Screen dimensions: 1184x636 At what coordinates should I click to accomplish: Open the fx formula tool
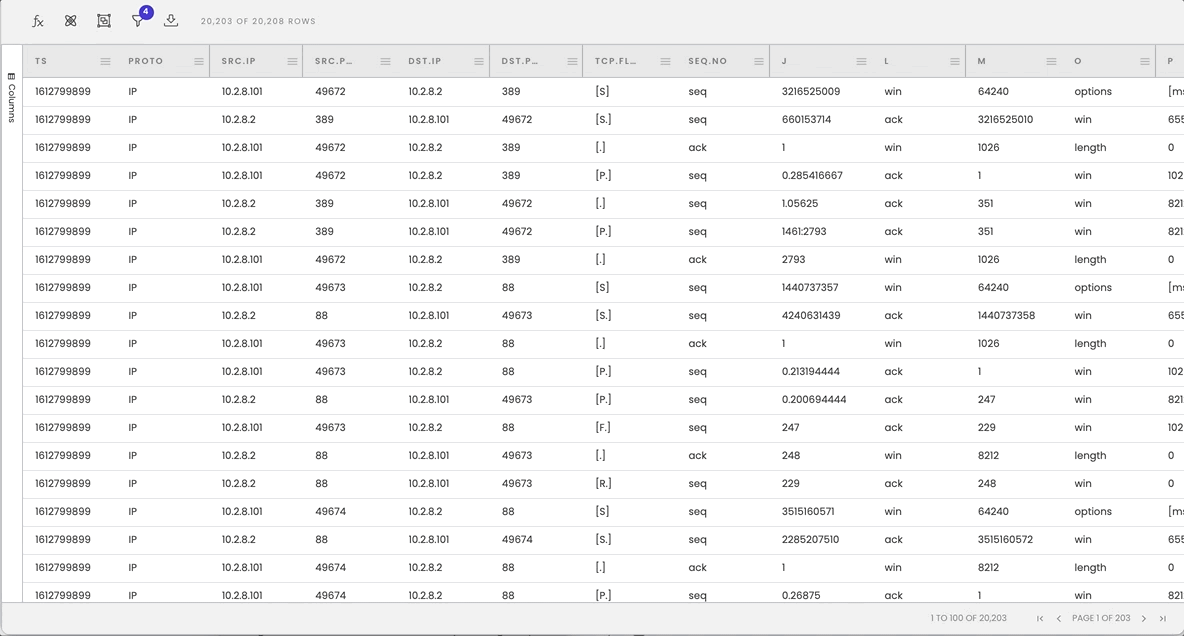pyautogui.click(x=38, y=21)
